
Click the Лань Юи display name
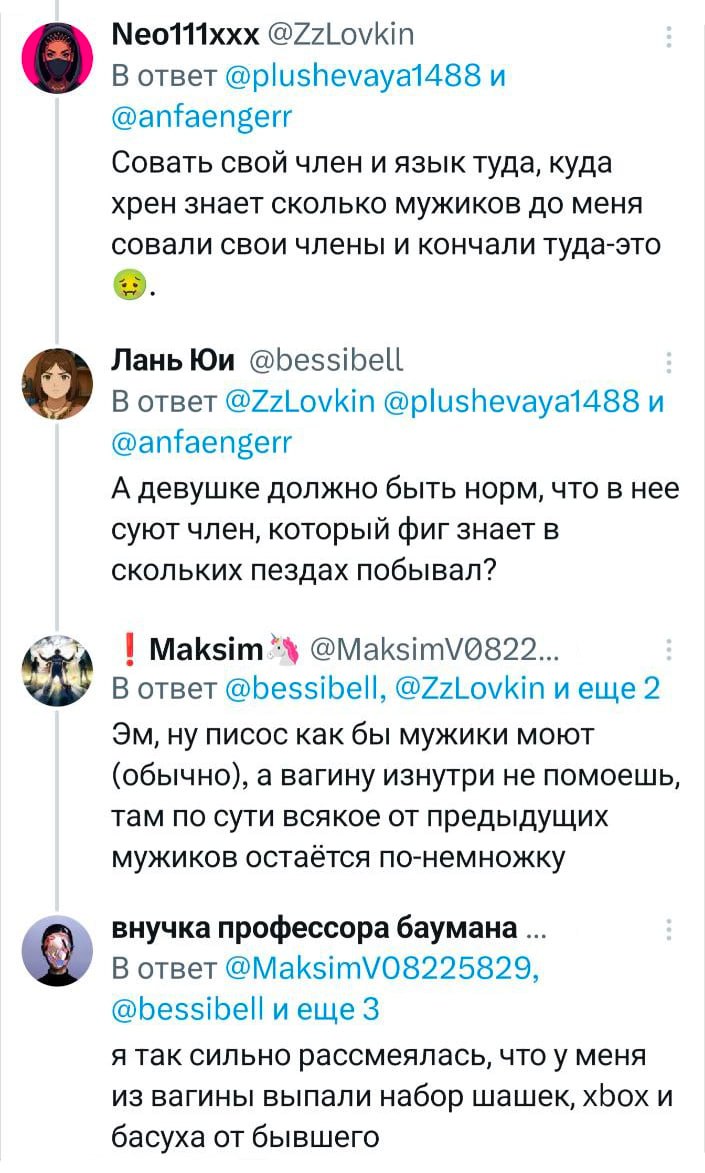point(172,361)
